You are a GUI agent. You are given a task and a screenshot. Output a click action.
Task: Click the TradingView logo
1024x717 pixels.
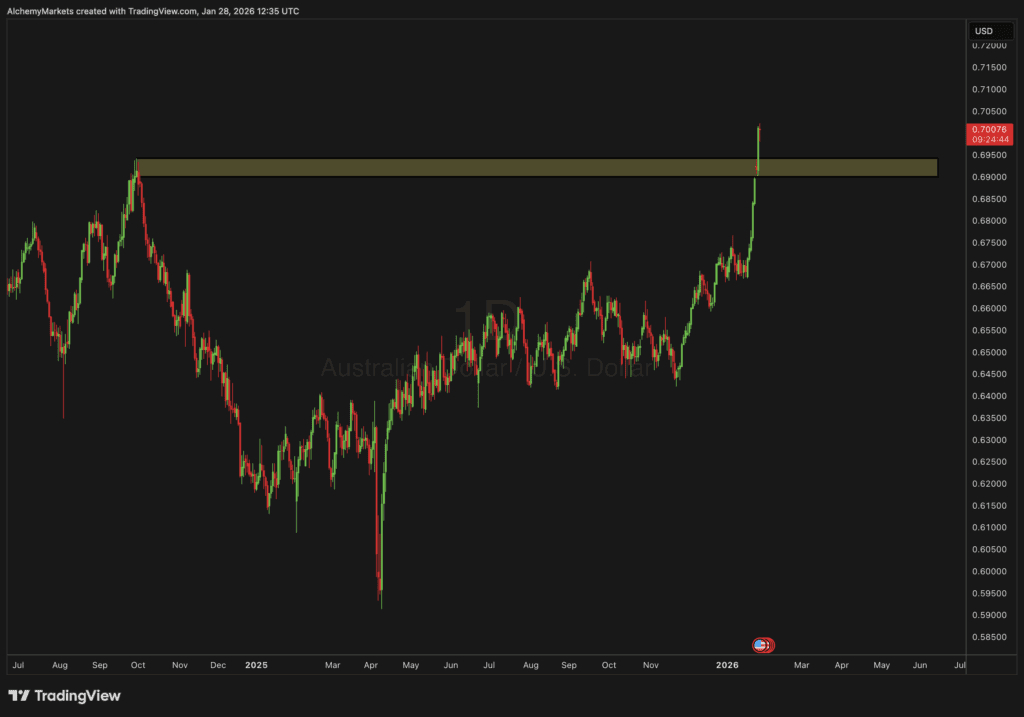[64, 695]
